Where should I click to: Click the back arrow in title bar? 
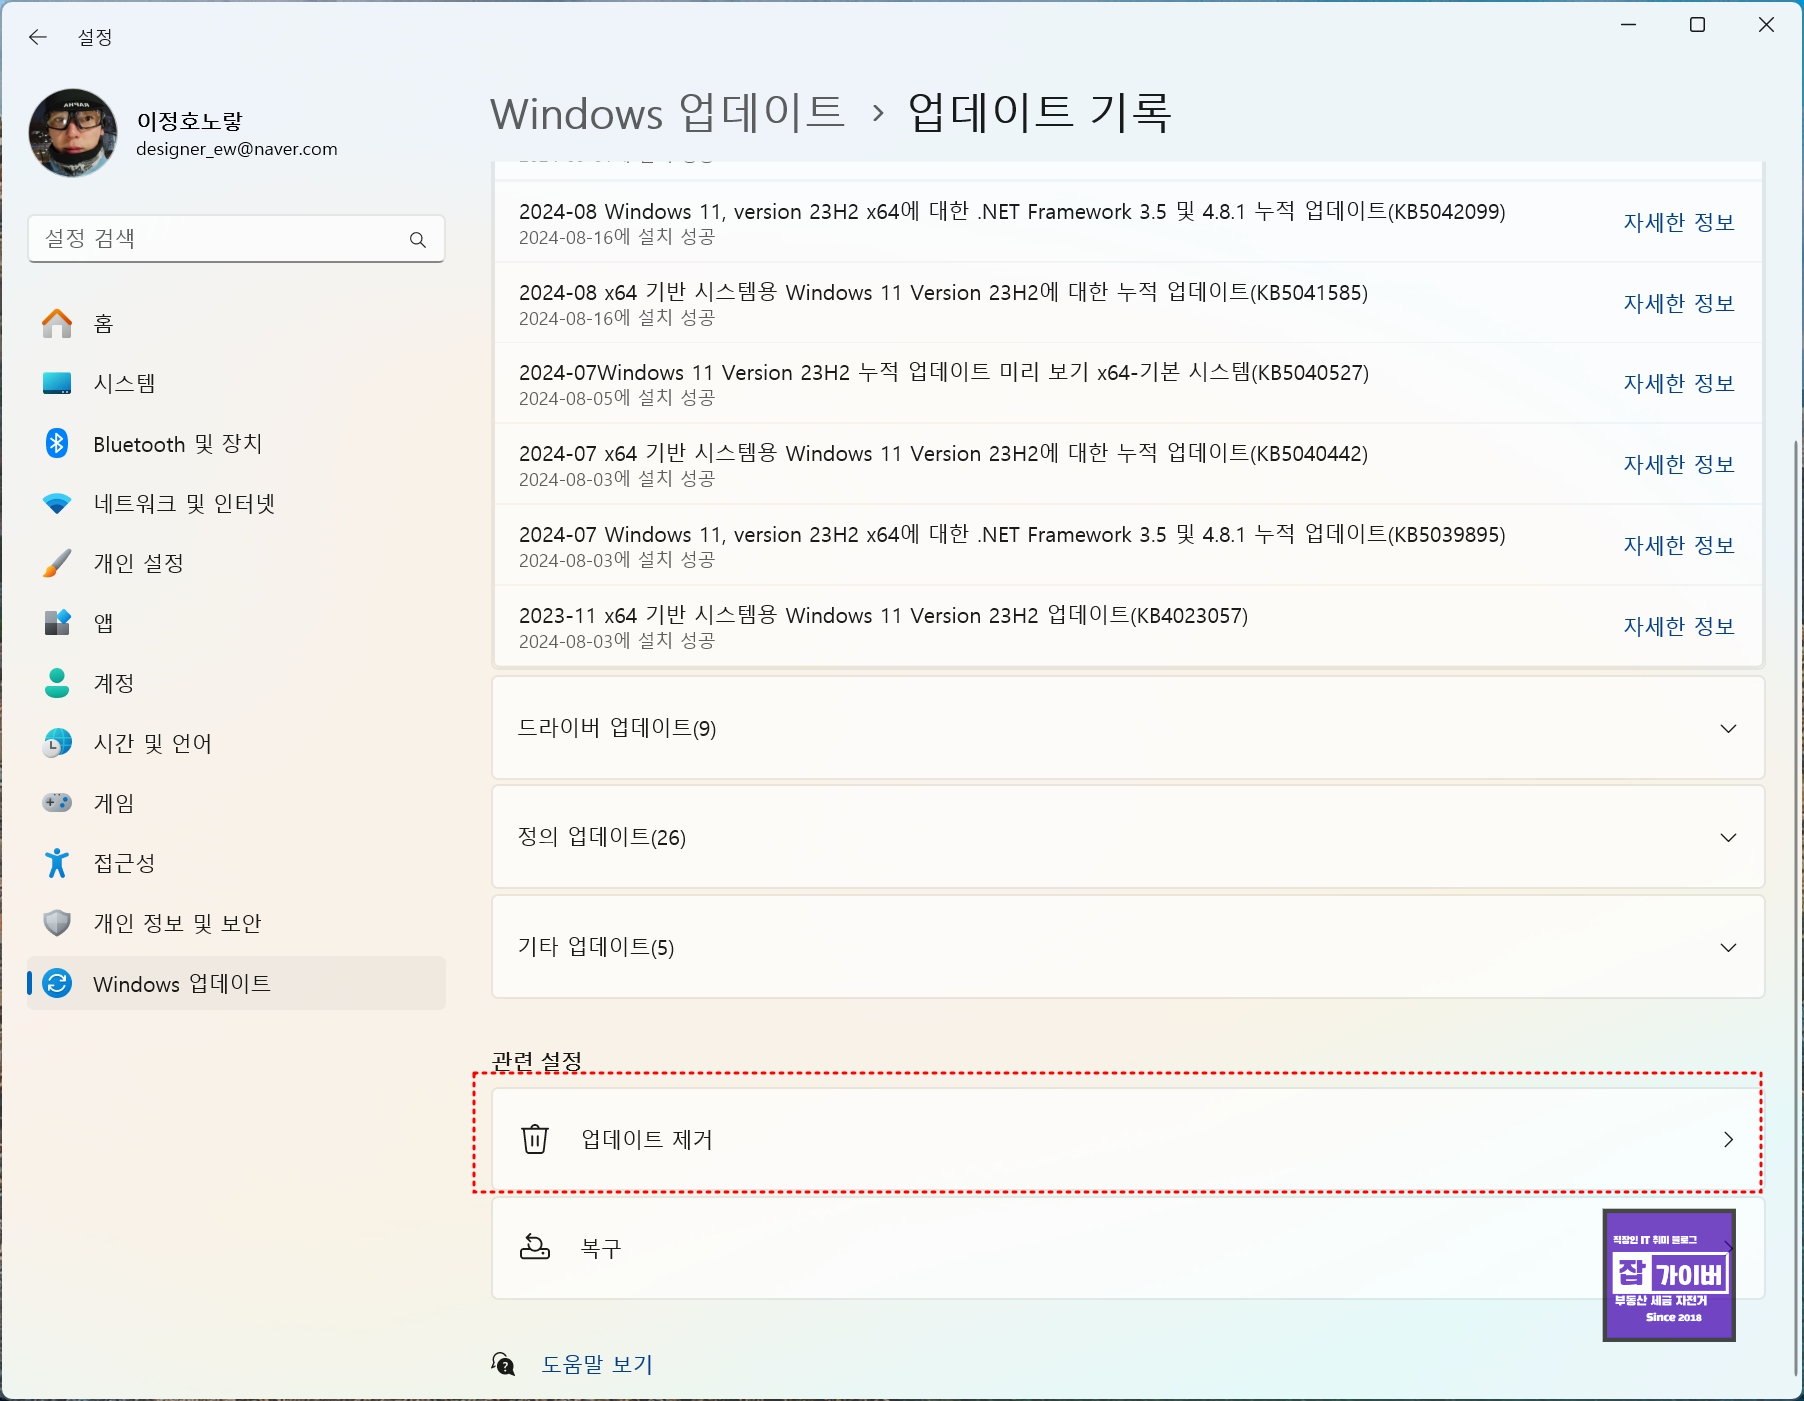38,37
